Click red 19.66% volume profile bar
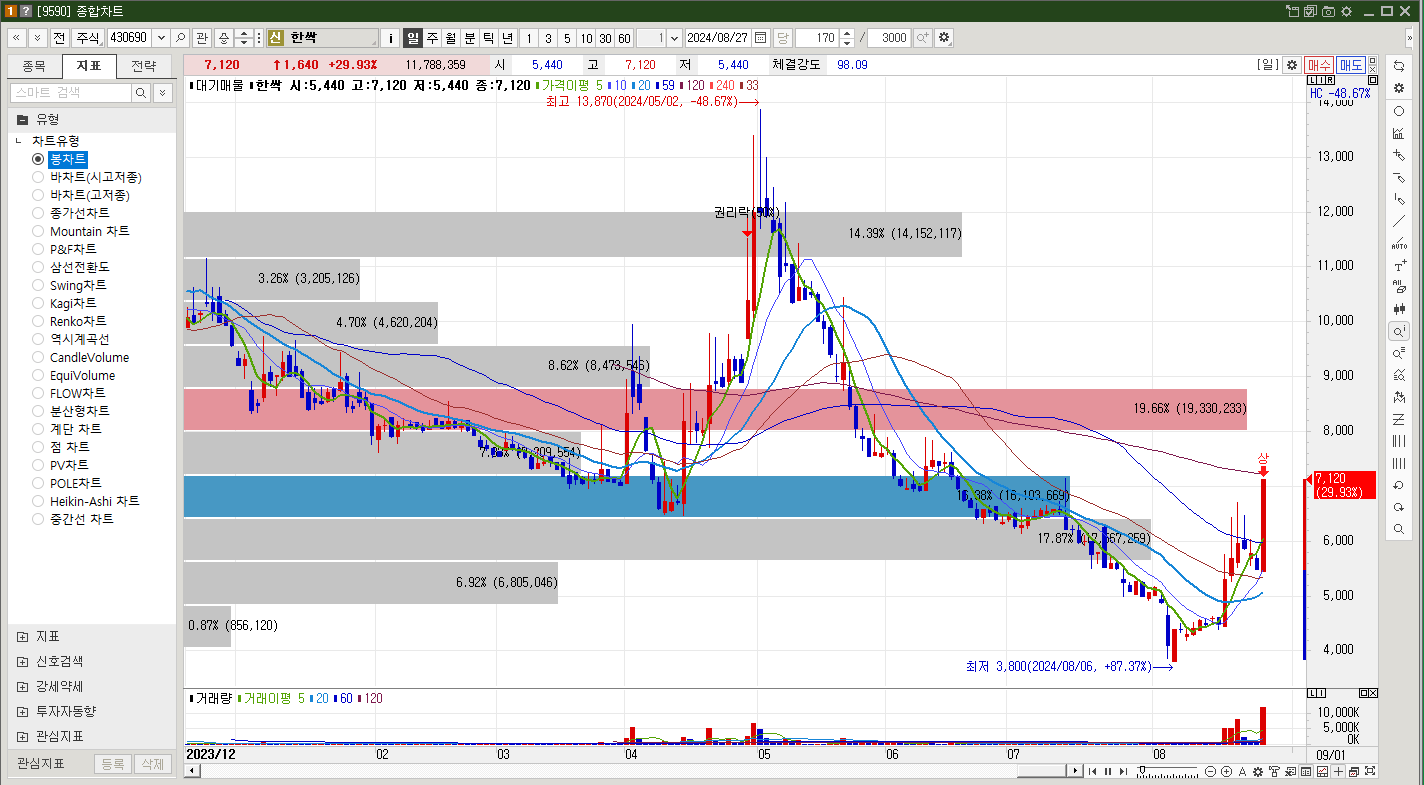Screen dimensions: 1424x785 715,409
